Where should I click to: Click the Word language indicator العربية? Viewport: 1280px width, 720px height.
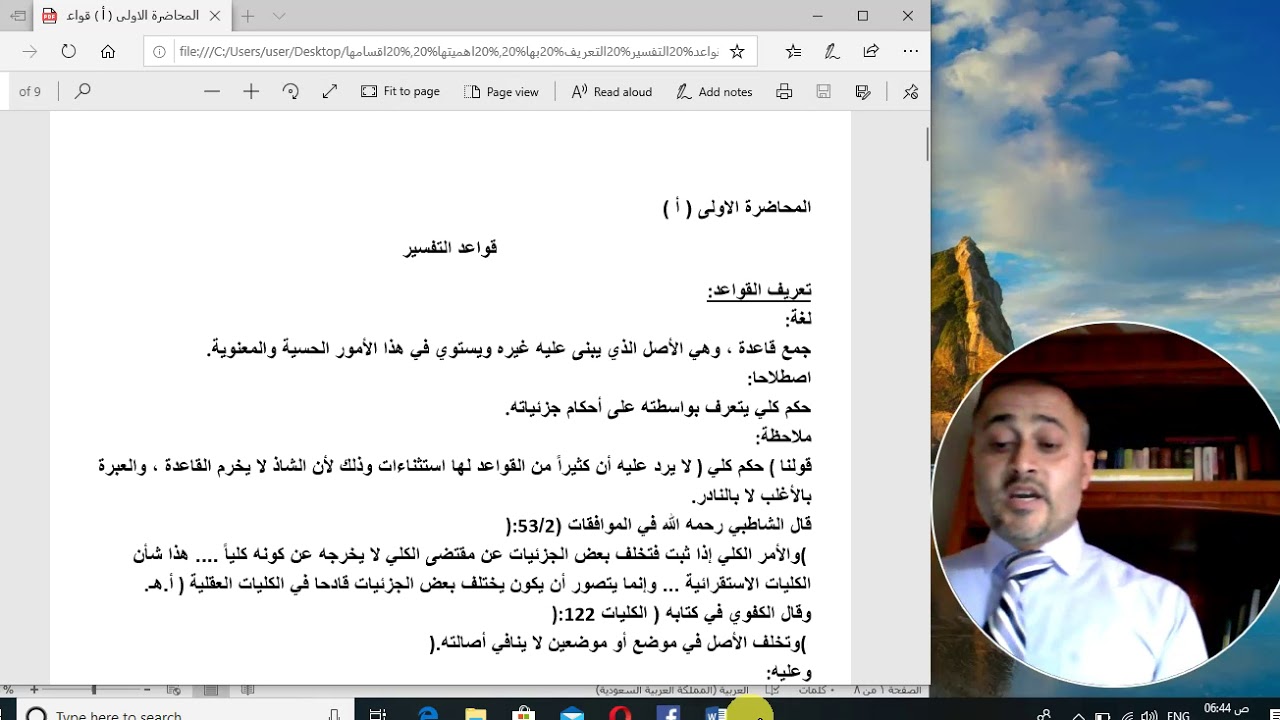point(671,690)
